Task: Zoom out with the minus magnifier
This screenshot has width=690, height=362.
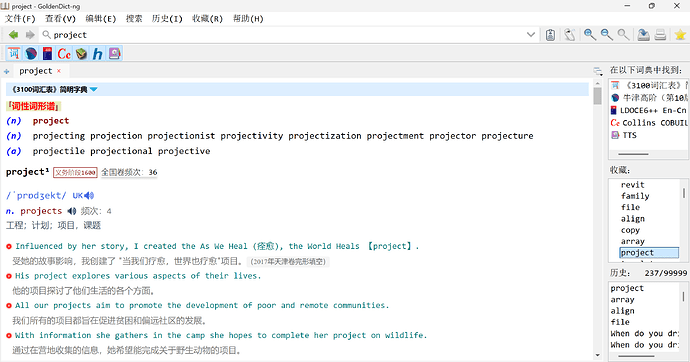Action: 606,35
